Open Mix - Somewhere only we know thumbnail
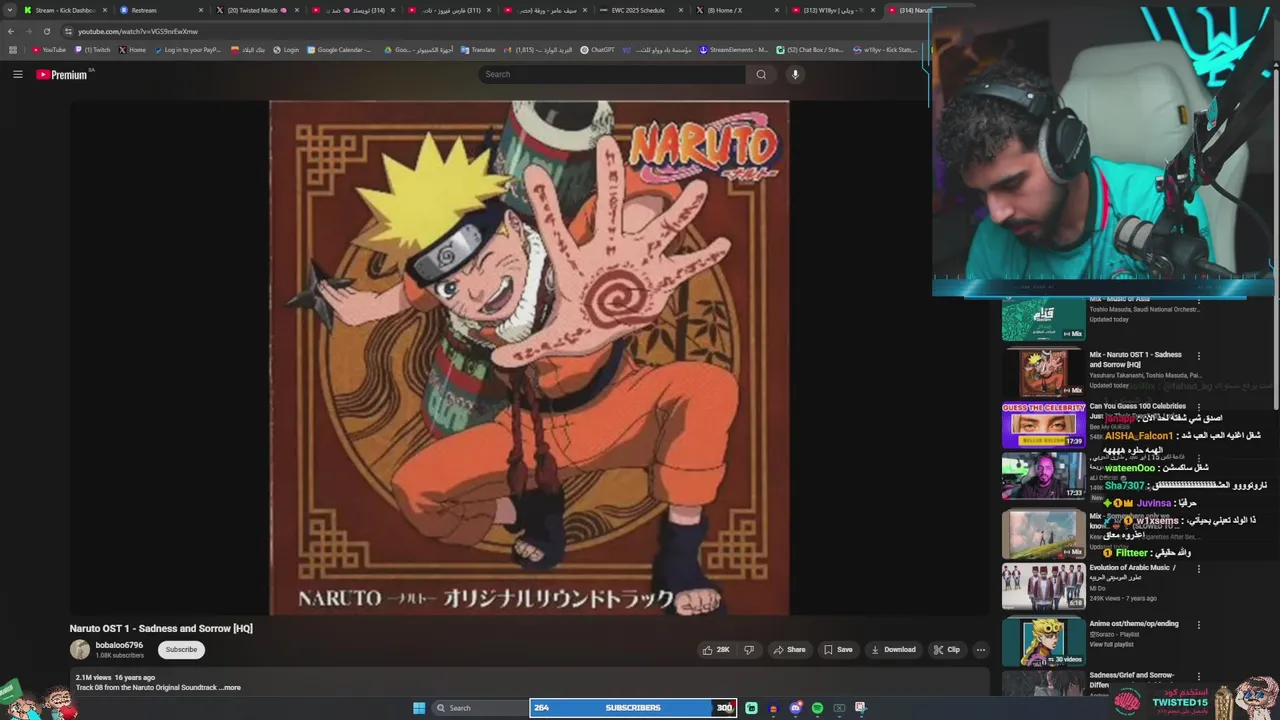This screenshot has width=1280, height=720. click(x=1043, y=535)
